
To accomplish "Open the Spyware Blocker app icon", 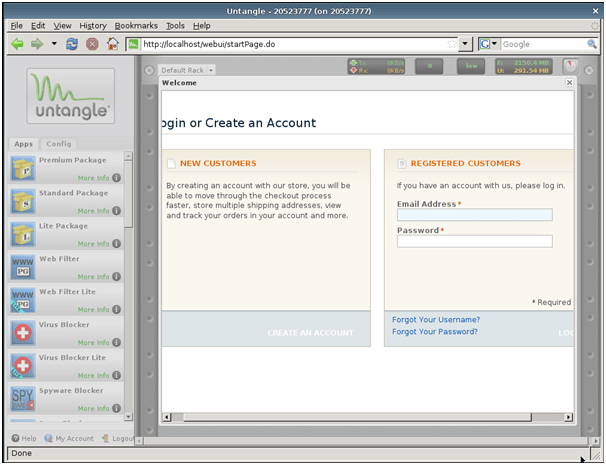I will 22,398.
